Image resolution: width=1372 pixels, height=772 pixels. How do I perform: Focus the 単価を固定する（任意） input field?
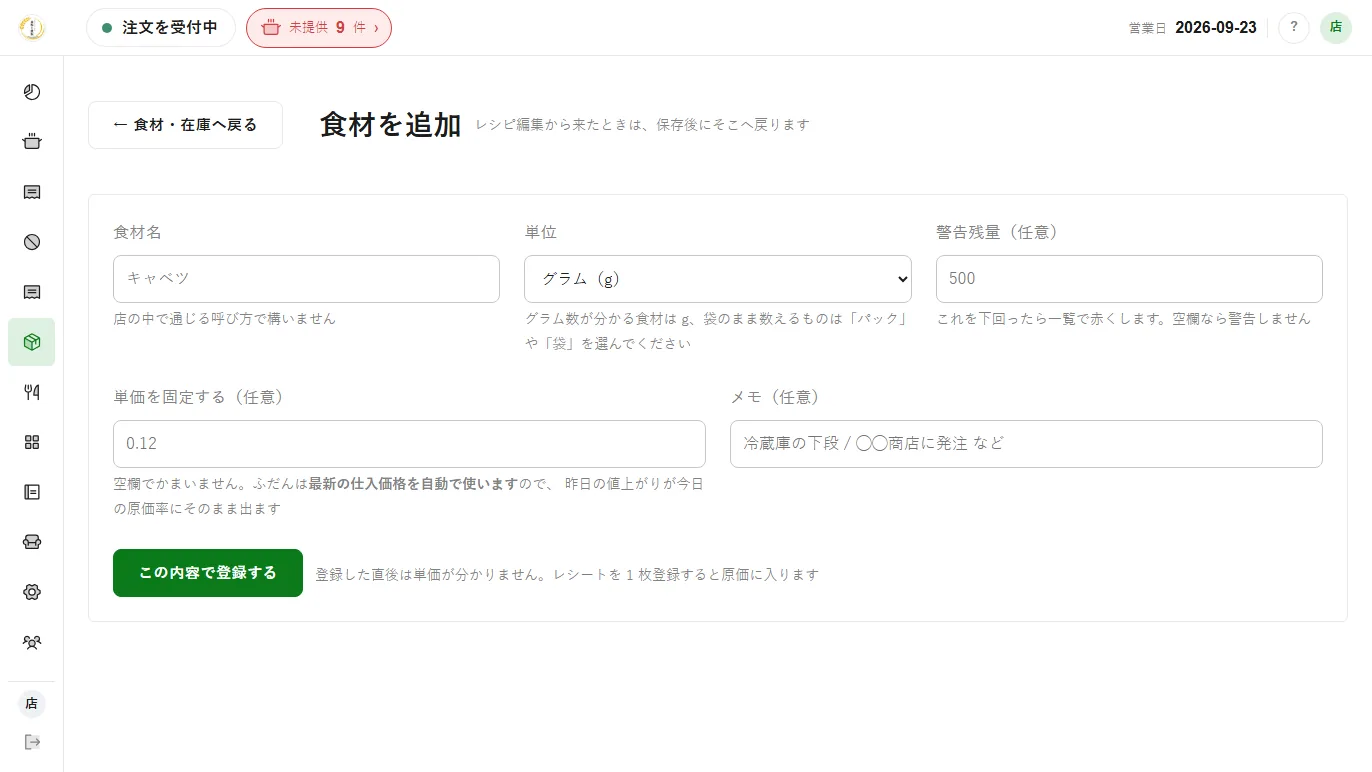point(409,444)
